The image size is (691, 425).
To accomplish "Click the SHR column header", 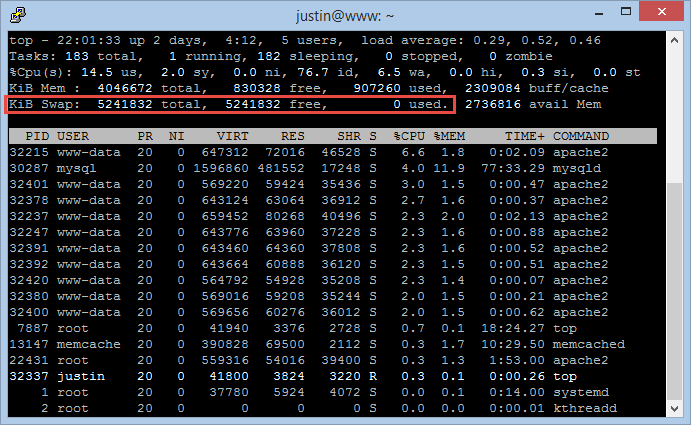I will pyautogui.click(x=349, y=136).
